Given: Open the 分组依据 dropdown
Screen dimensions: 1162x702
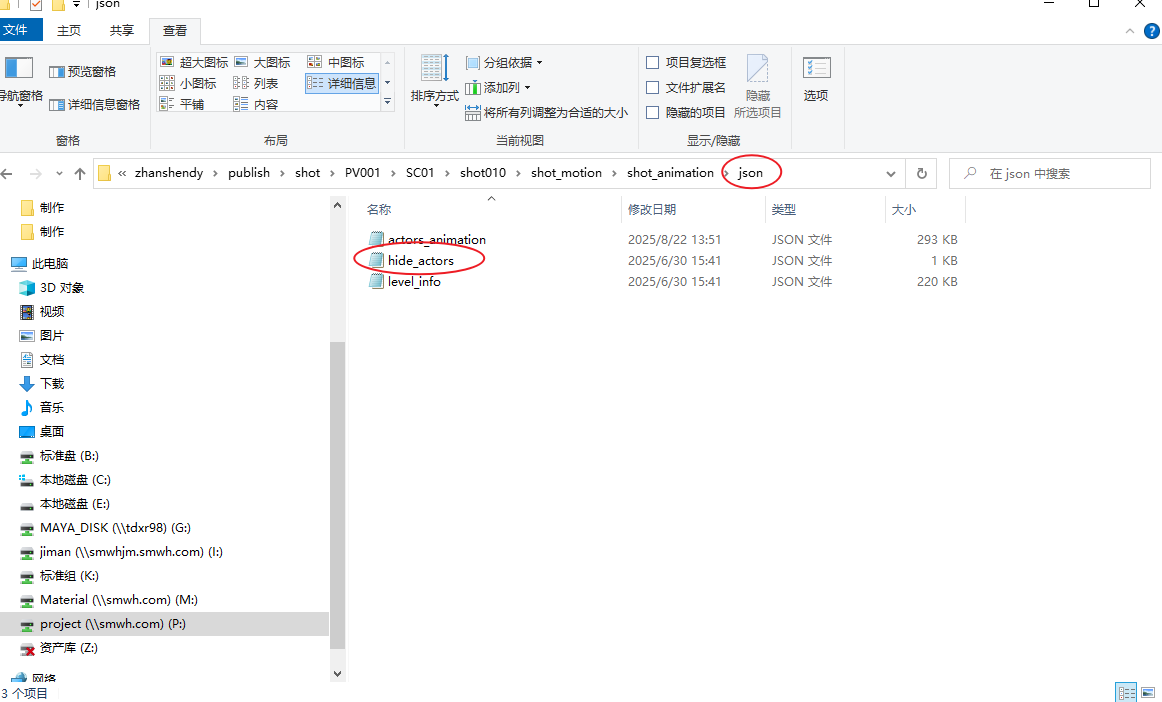Looking at the screenshot, I should coord(504,62).
